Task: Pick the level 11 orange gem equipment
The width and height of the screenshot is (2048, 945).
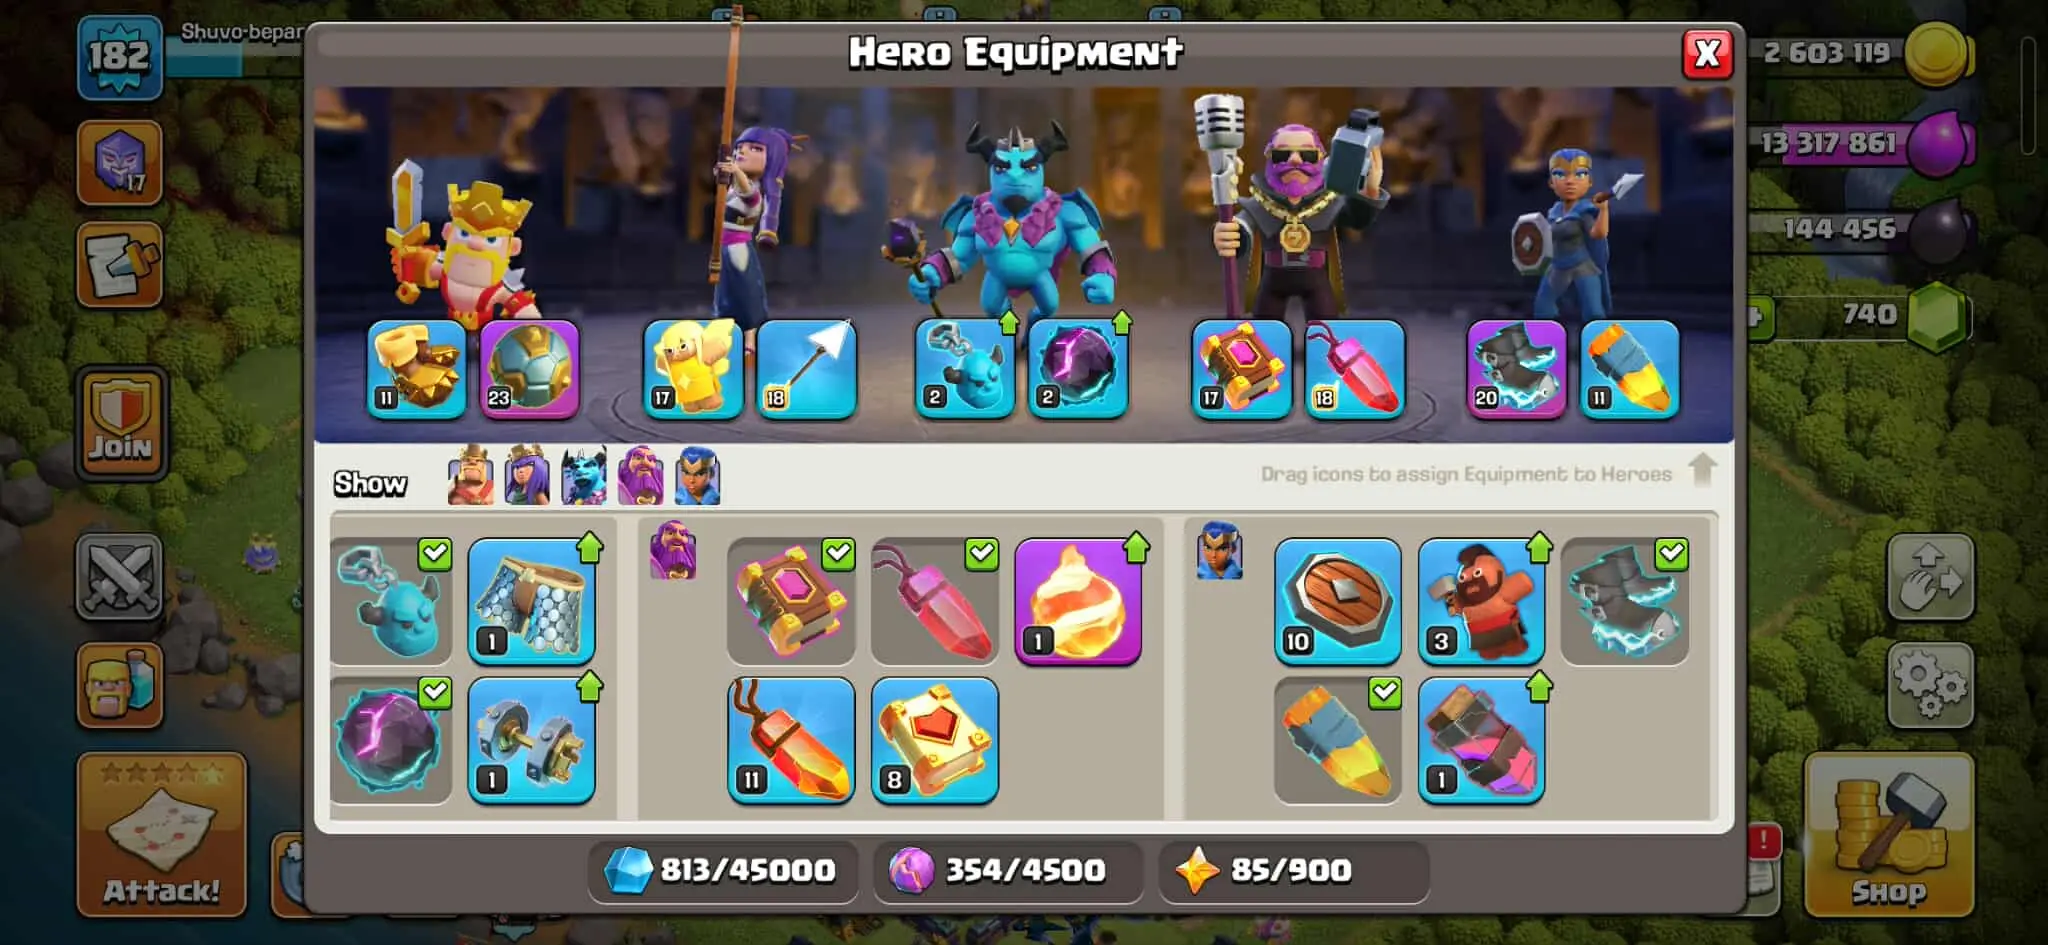Action: click(x=791, y=740)
